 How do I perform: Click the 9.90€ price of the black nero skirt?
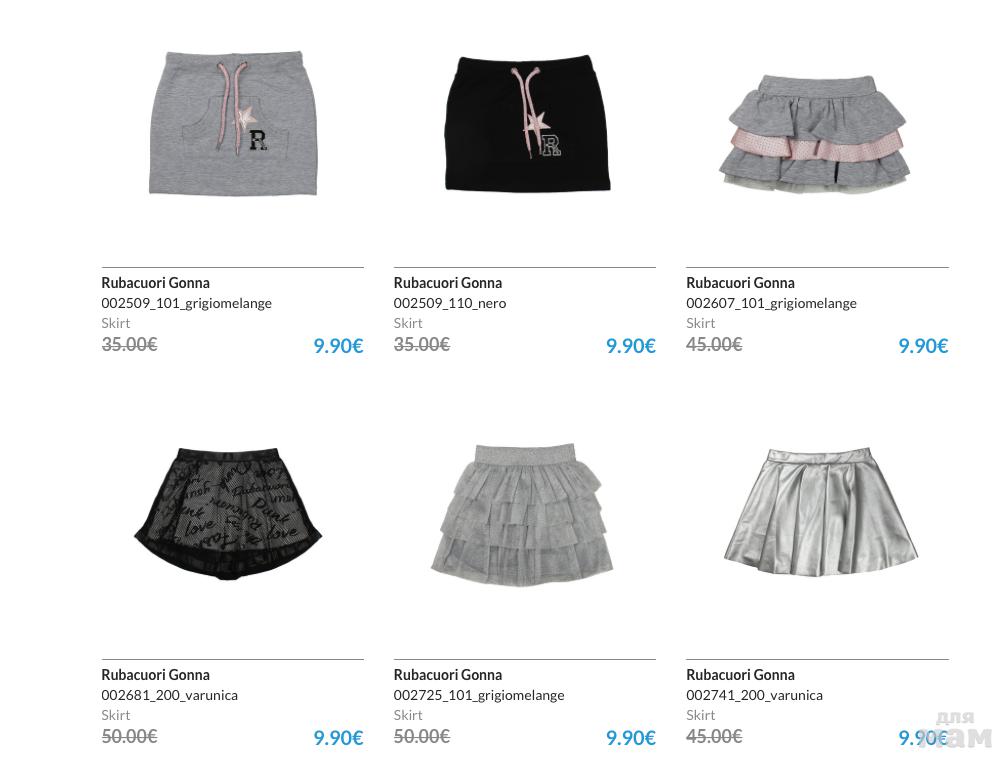point(631,346)
